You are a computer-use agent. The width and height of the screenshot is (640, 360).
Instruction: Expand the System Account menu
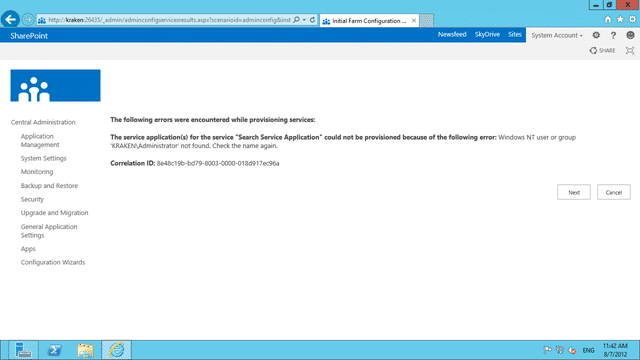click(x=557, y=36)
